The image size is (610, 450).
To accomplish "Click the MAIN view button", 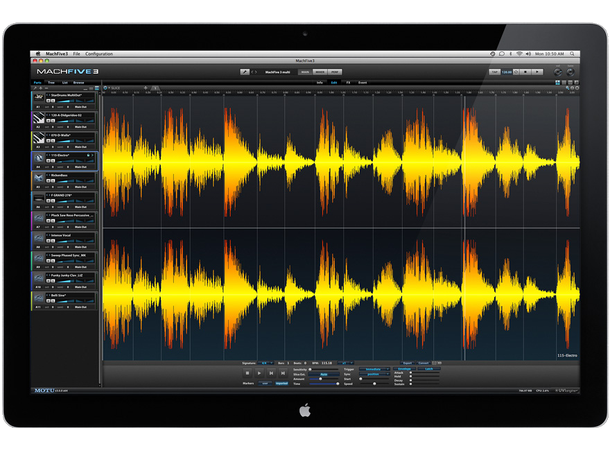I will (305, 72).
